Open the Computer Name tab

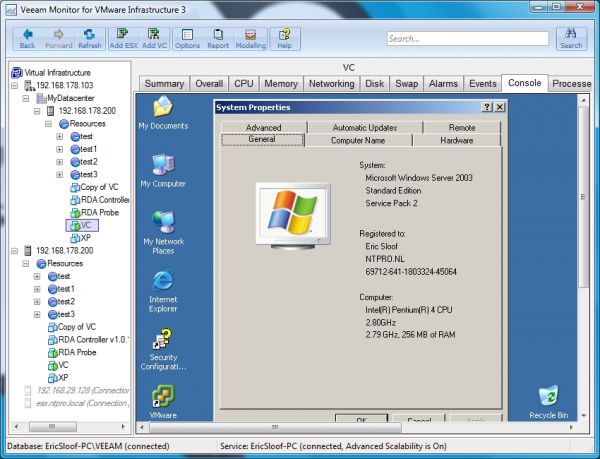tap(358, 140)
